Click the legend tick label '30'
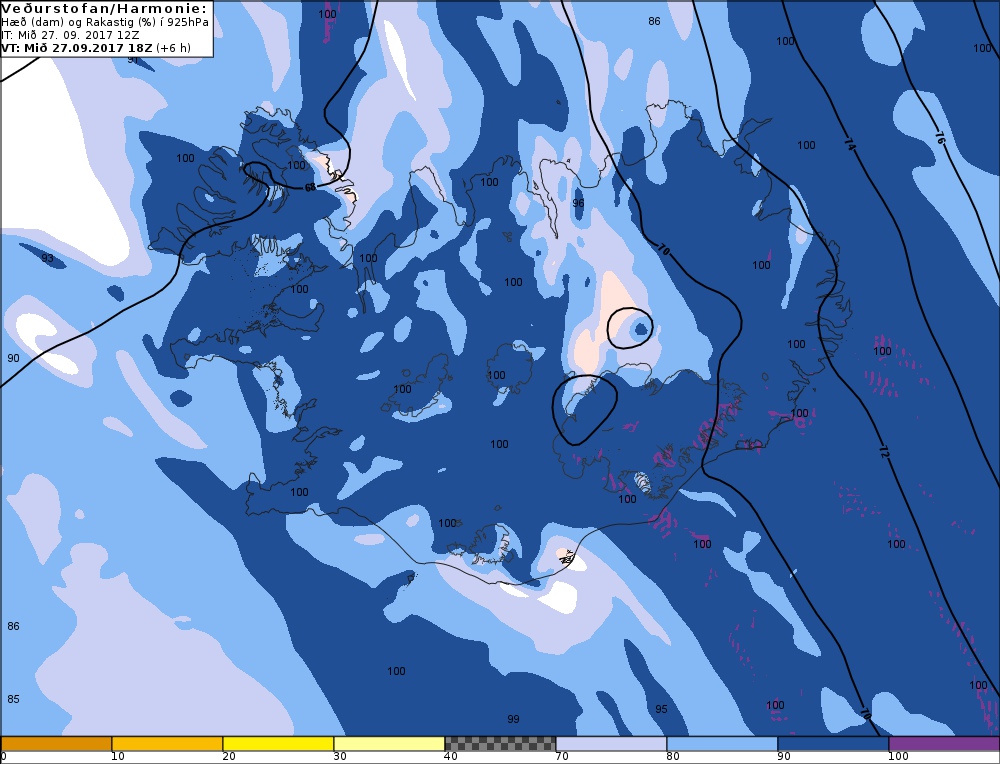Image resolution: width=1000 pixels, height=764 pixels. point(340,757)
